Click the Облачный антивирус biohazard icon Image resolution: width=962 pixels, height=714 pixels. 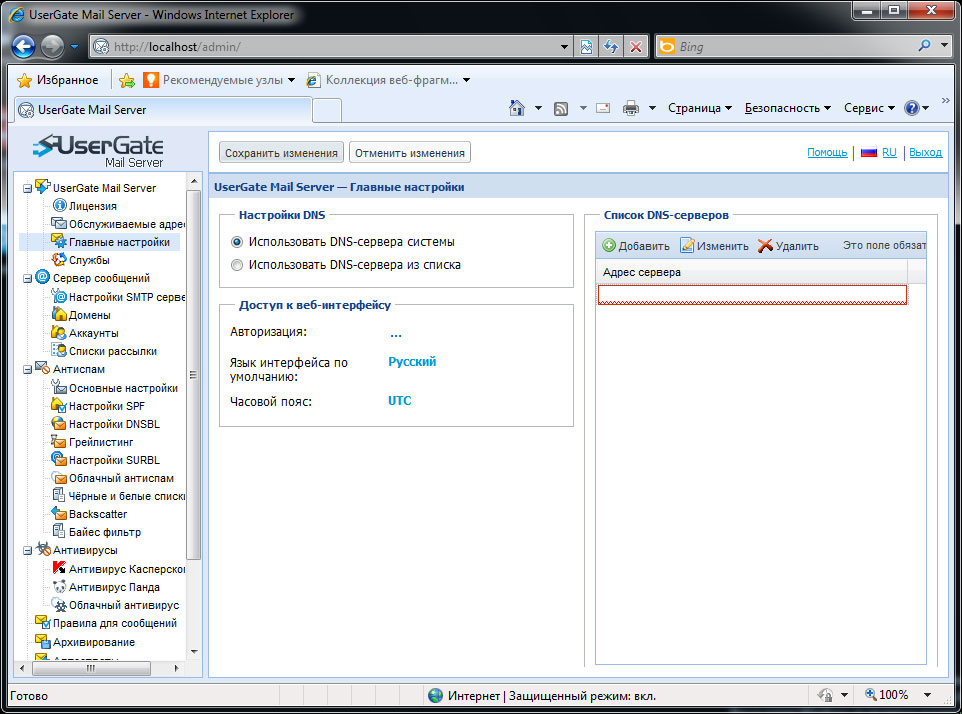[60, 605]
